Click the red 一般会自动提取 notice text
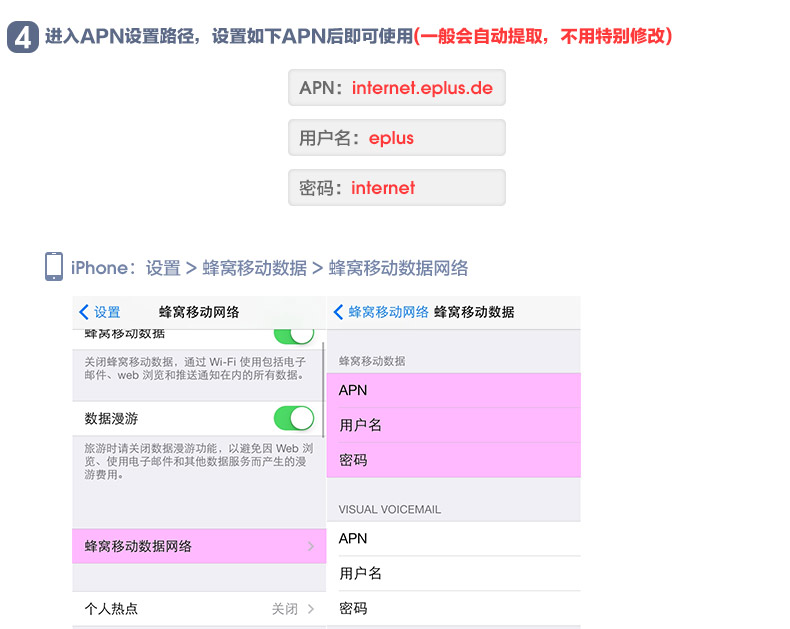The width and height of the screenshot is (790, 629). tap(543, 37)
